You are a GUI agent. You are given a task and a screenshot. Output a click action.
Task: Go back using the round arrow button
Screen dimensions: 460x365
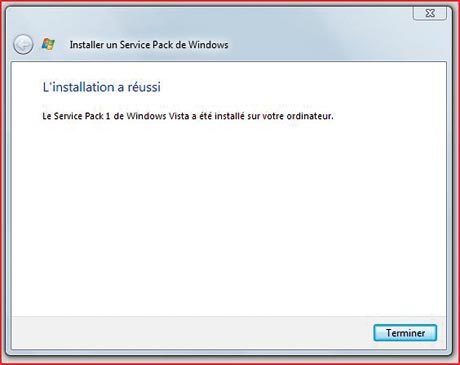pos(23,44)
